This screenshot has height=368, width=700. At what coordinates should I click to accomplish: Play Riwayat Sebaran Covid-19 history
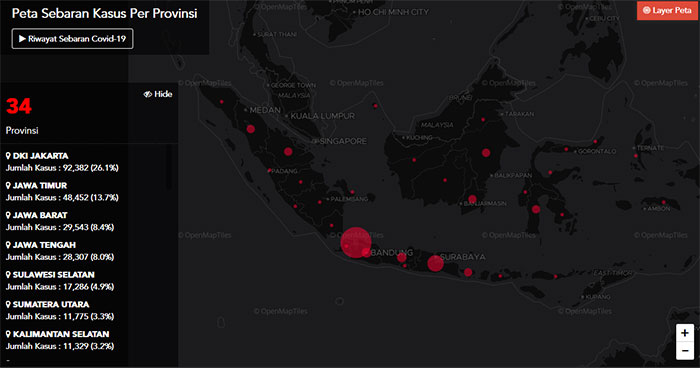72,39
